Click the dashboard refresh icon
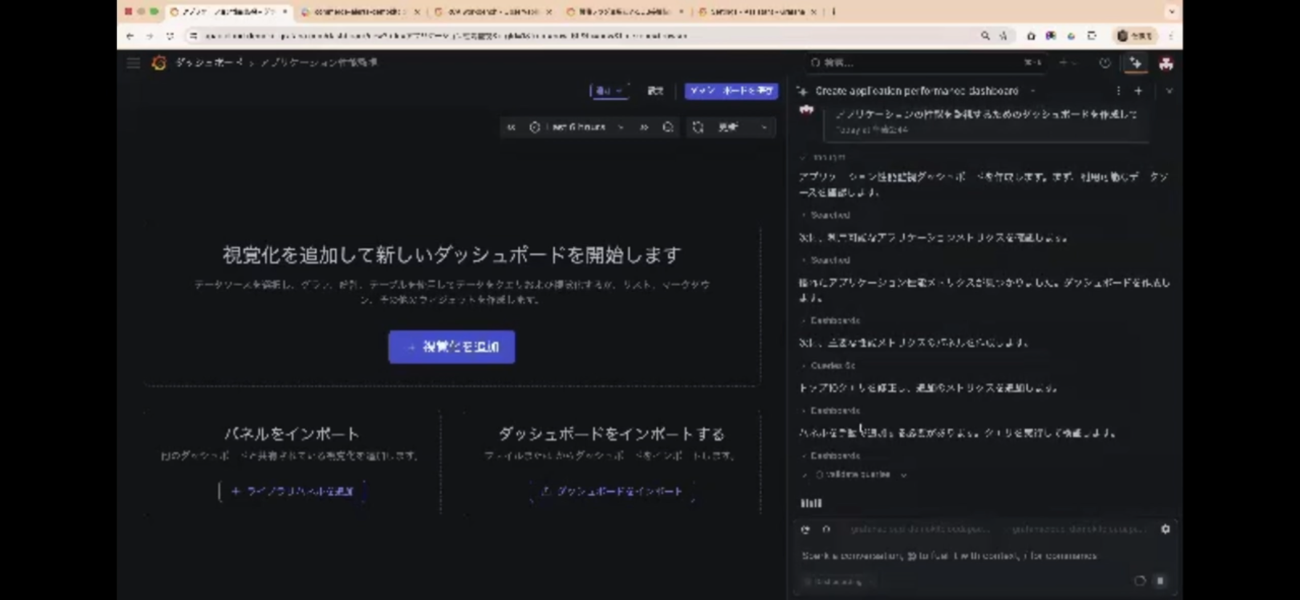Screen dimensions: 1300x600 tap(698, 127)
